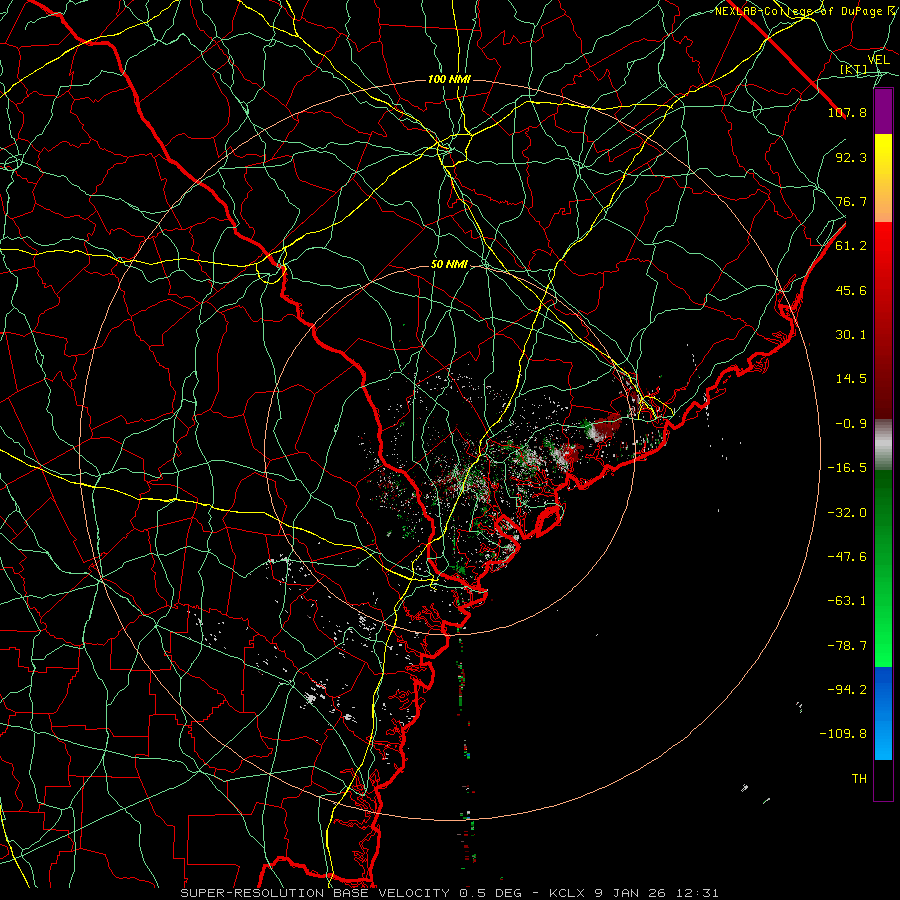The width and height of the screenshot is (900, 900).
Task: Click the "VEL" legend title
Action: [x=878, y=60]
